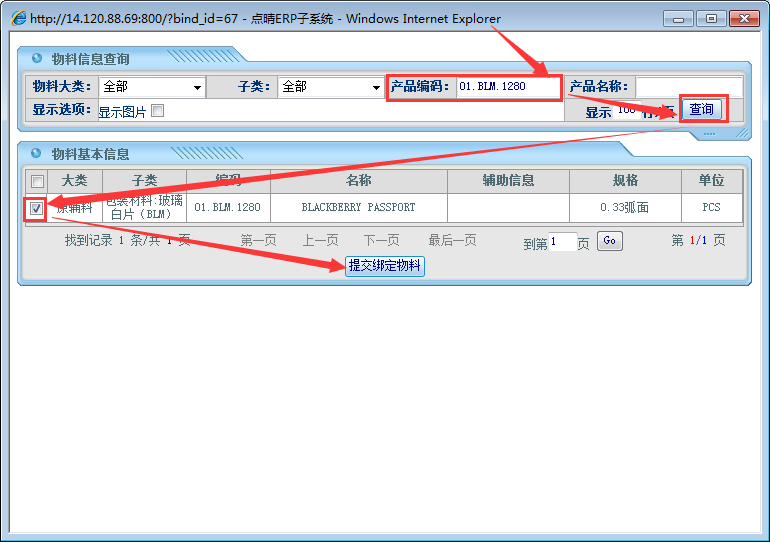Select the 上一页 pagination link
Screen dimensions: 770x542
click(320, 241)
